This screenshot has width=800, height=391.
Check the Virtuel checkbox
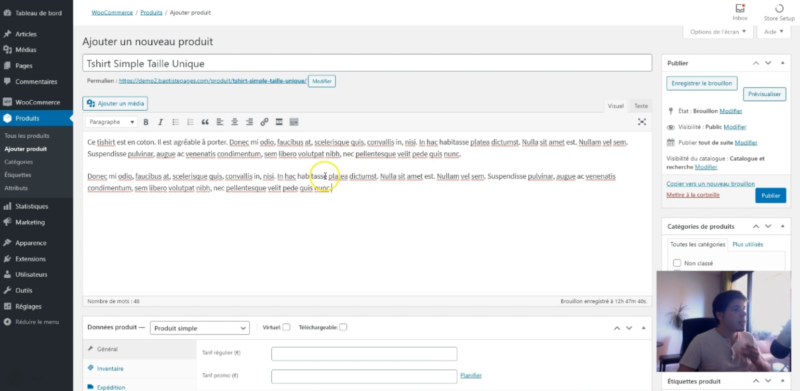287,327
